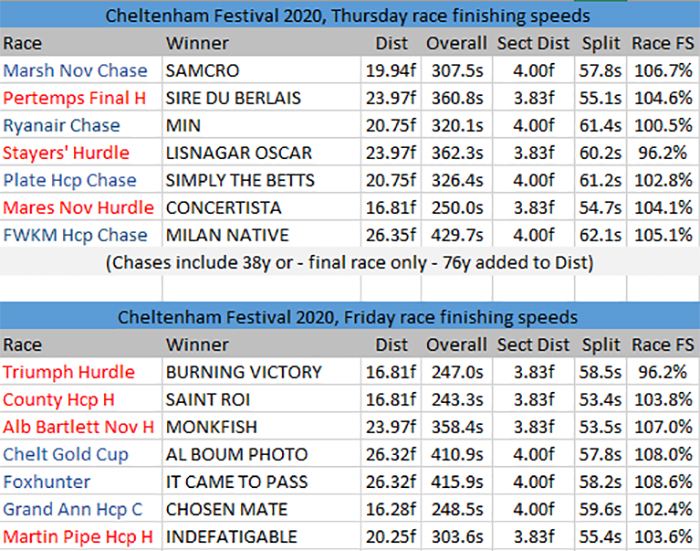
Task: Select the MILAN NATIVE winner cell
Action: coord(227,235)
